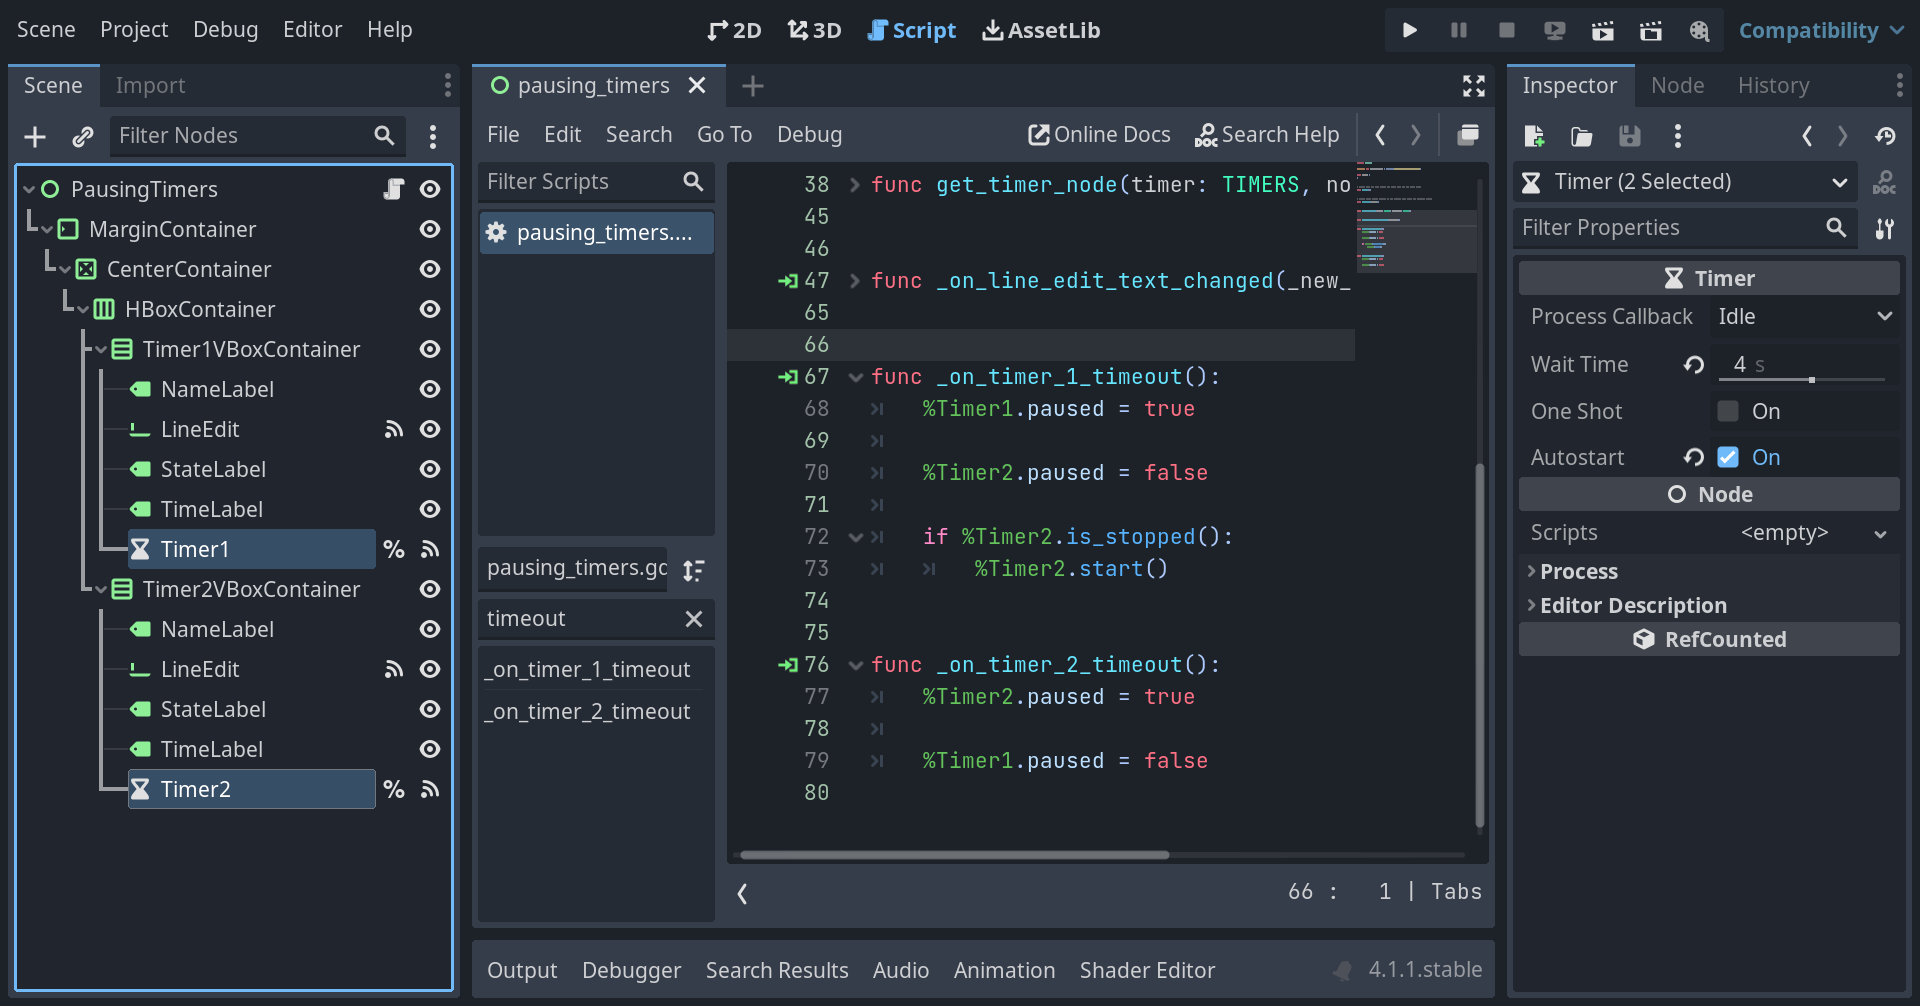This screenshot has height=1006, width=1920.
Task: Create a new script in the Inspector toolbar
Action: (1533, 135)
